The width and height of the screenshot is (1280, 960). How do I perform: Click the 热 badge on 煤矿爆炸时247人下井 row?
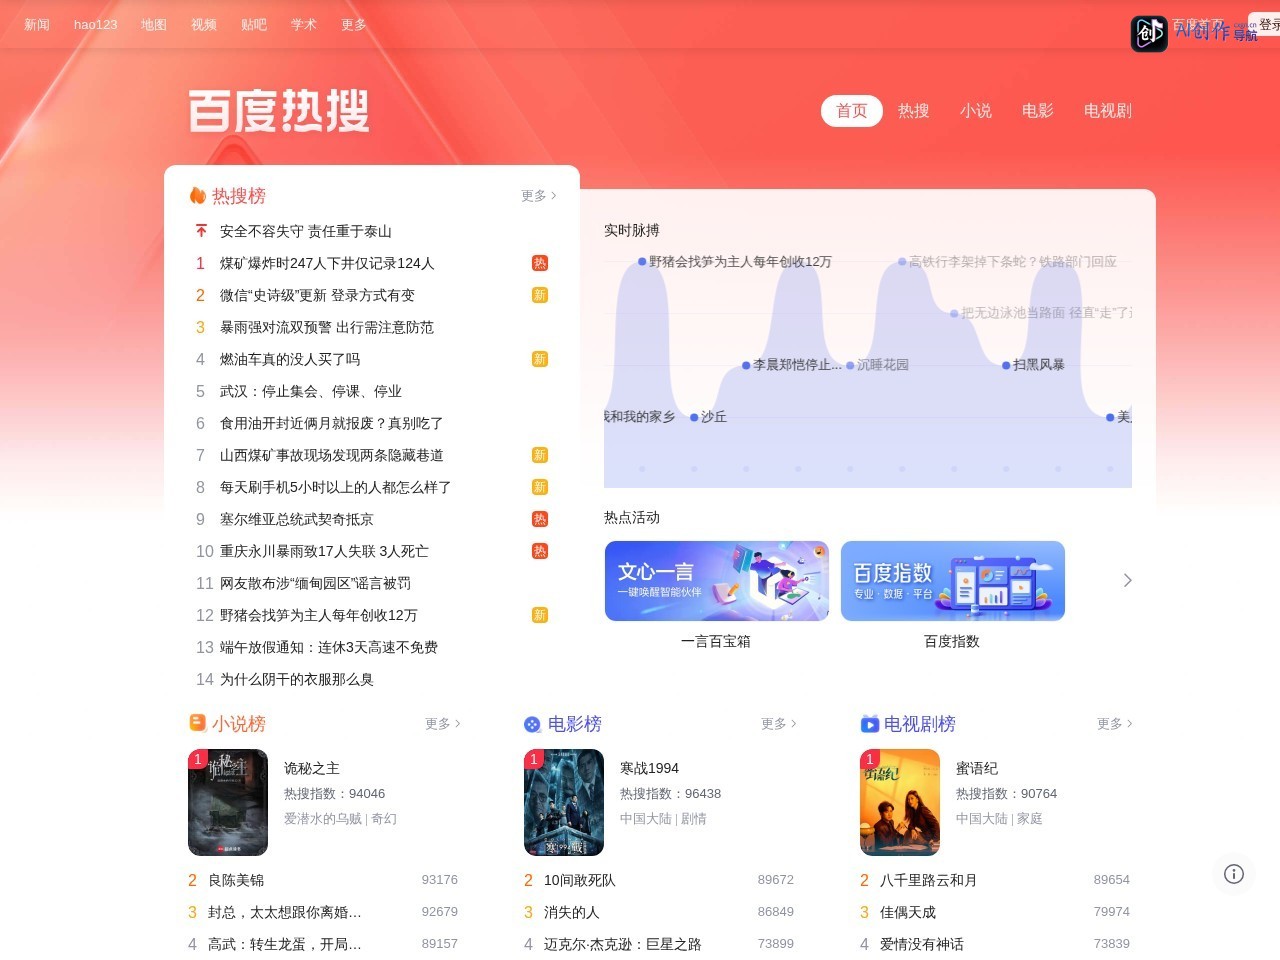tap(540, 263)
